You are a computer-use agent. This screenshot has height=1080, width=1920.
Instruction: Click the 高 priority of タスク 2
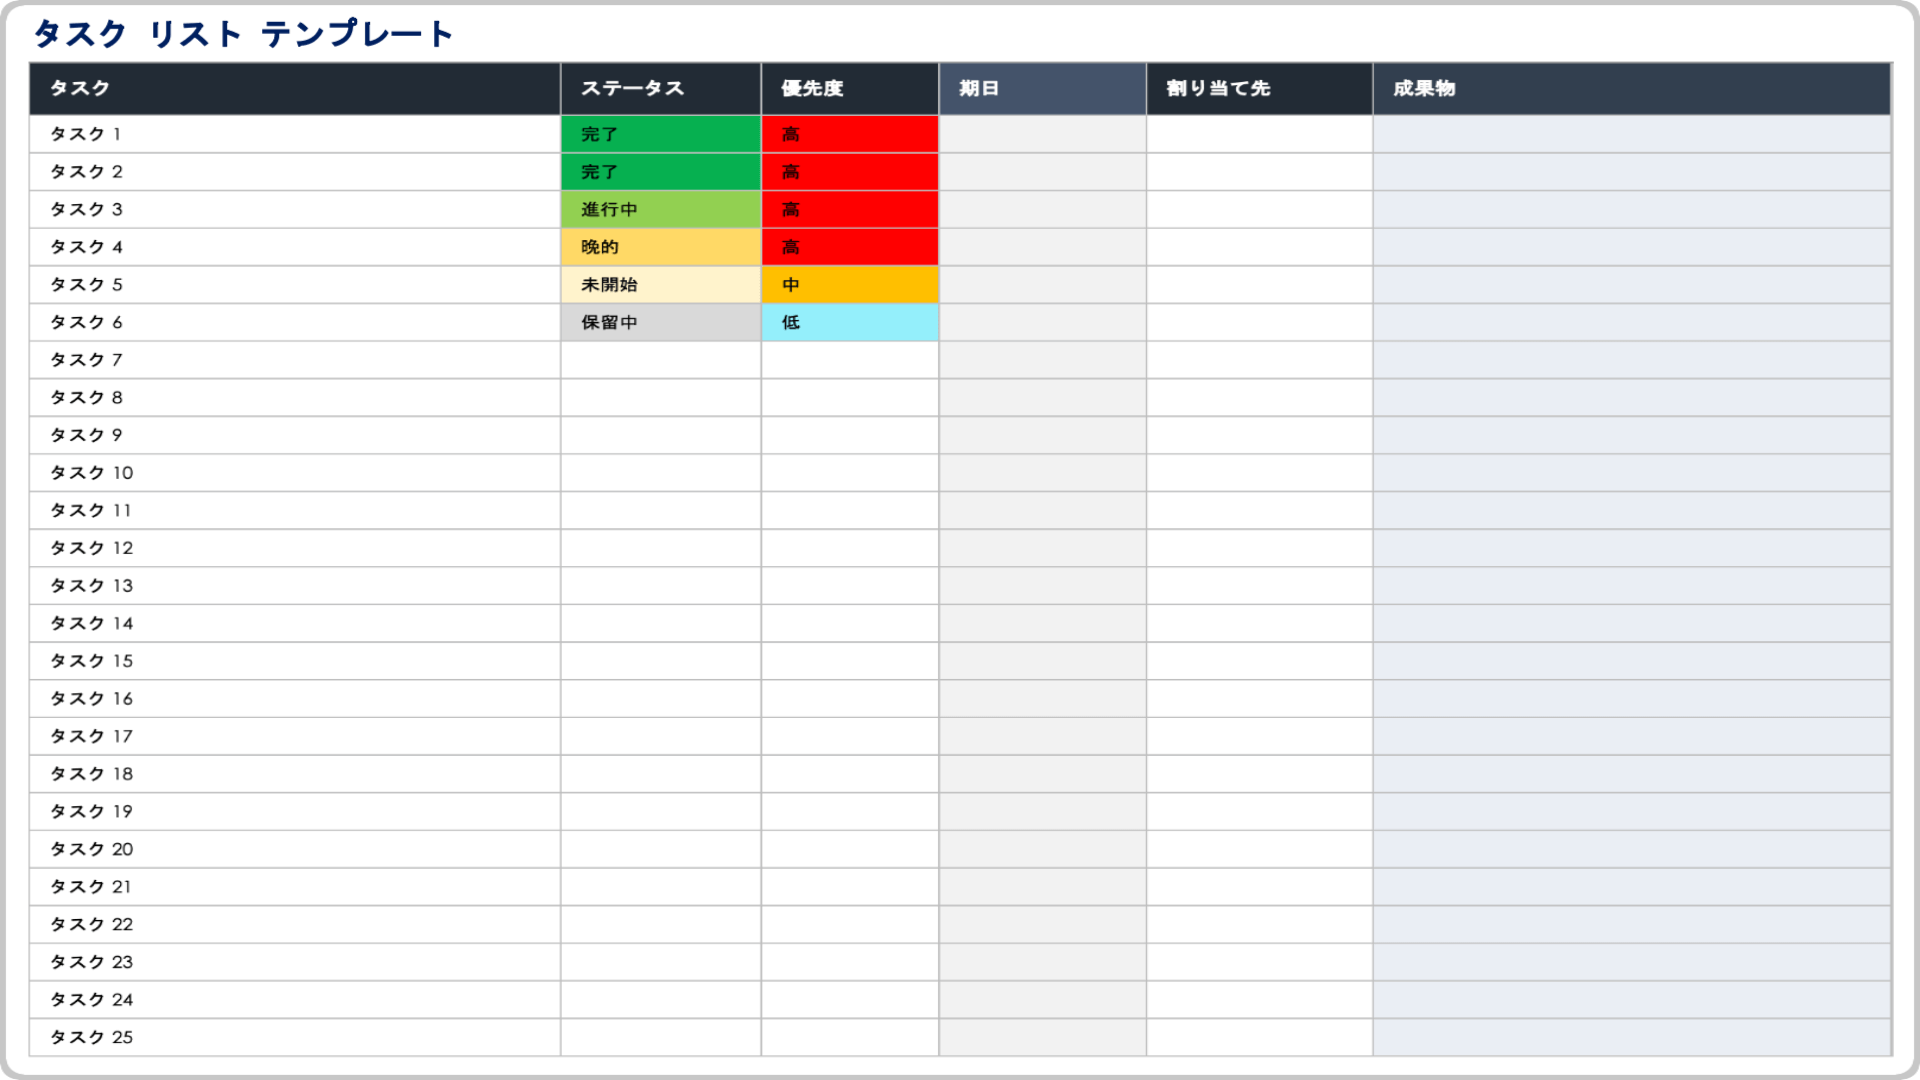click(850, 172)
